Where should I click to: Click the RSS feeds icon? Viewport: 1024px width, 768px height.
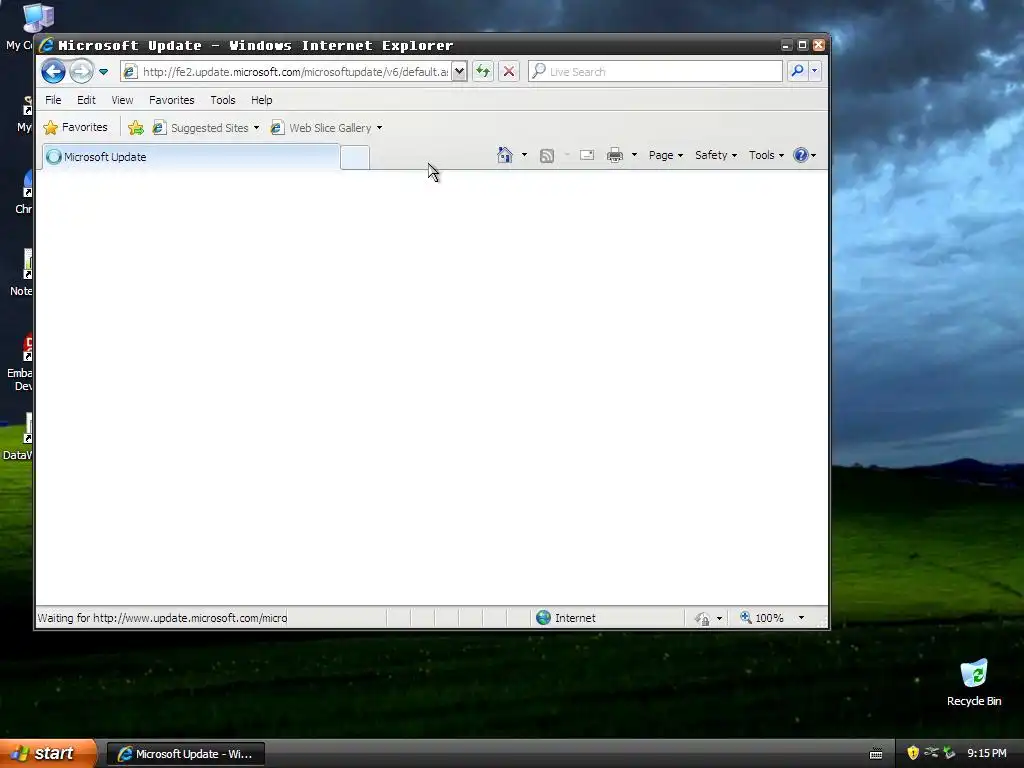click(x=547, y=155)
